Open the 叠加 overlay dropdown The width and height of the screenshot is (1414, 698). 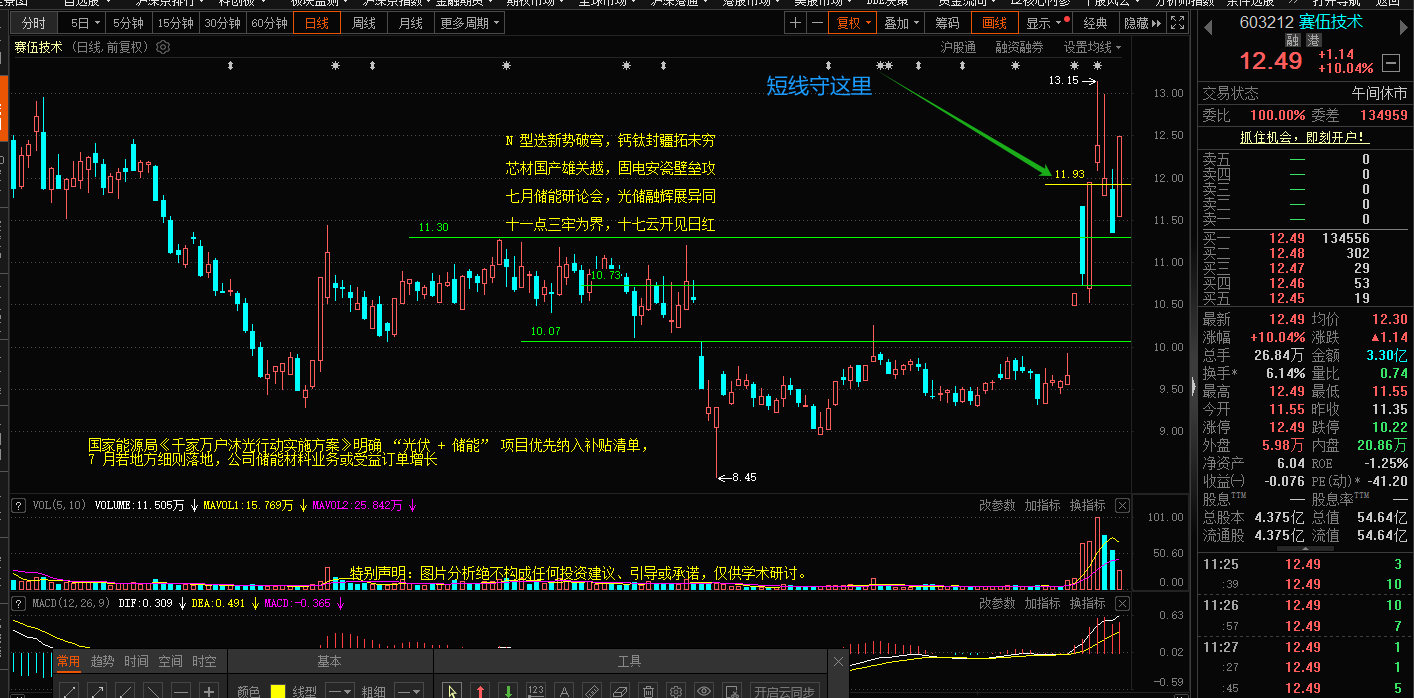tap(901, 23)
